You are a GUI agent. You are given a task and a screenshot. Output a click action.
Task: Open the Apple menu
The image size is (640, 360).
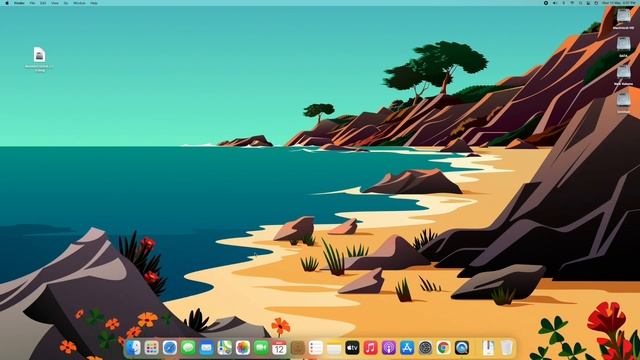click(7, 3)
